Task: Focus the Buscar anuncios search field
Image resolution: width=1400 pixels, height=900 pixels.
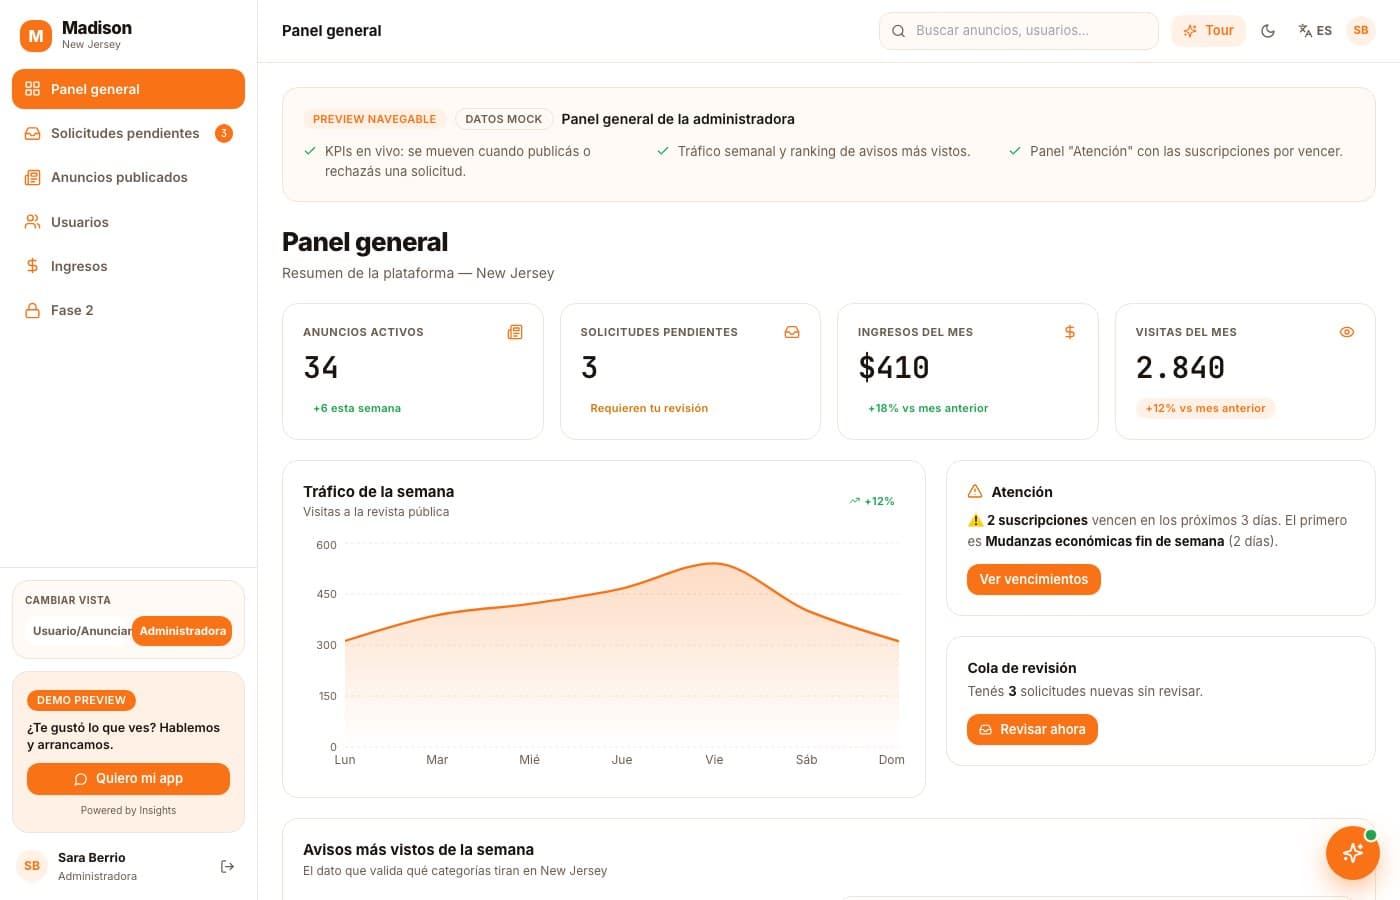Action: (x=1018, y=31)
